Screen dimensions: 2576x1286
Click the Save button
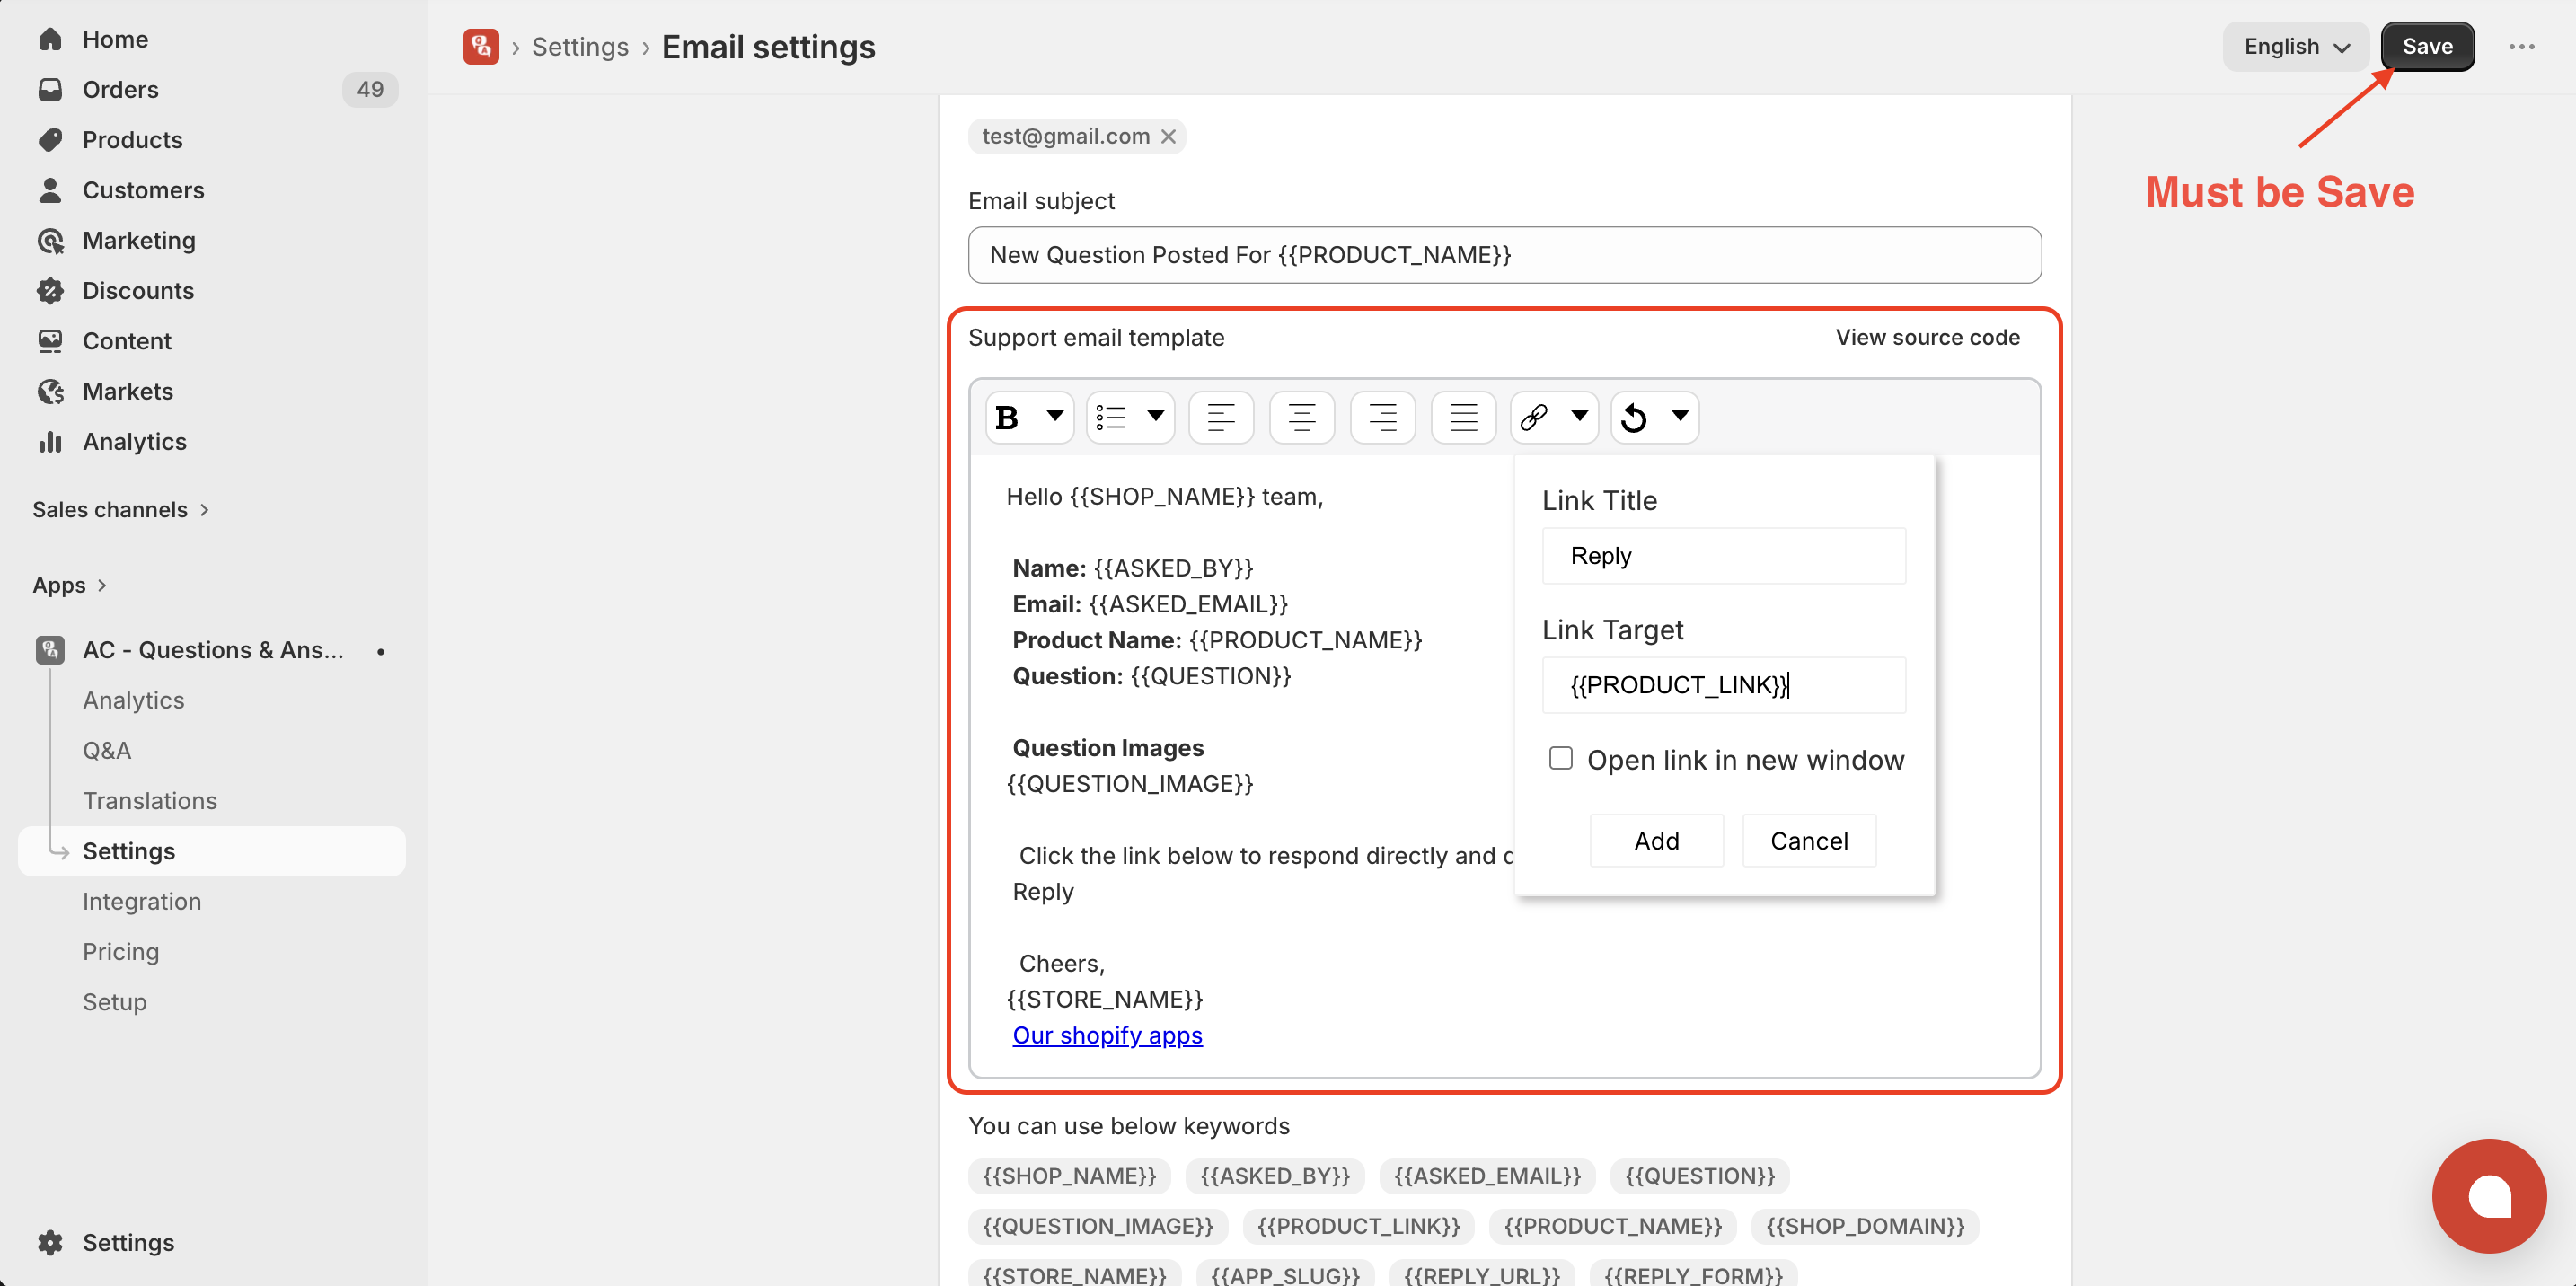click(2426, 47)
